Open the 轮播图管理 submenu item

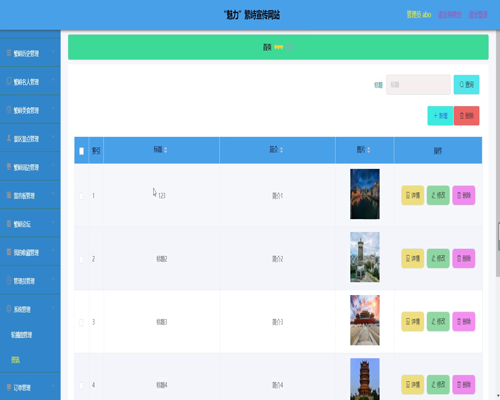[x=21, y=335]
